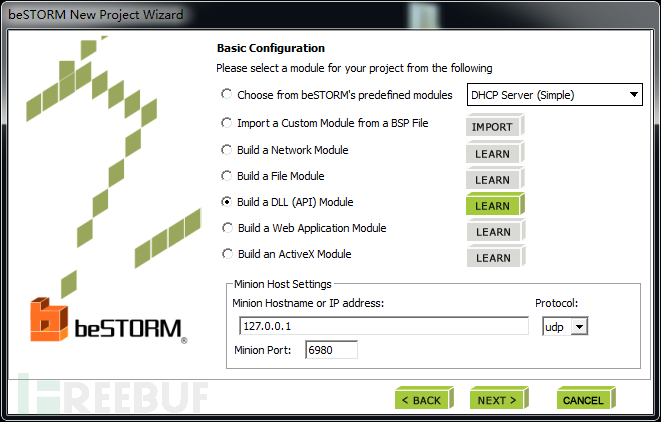Click the 'beSTORM New Project Wizard' title bar
Viewport: 661px width, 422px height.
330,14
